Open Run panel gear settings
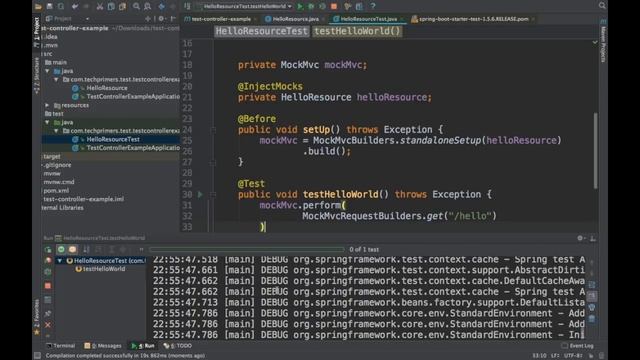The image size is (640, 360). [580, 238]
